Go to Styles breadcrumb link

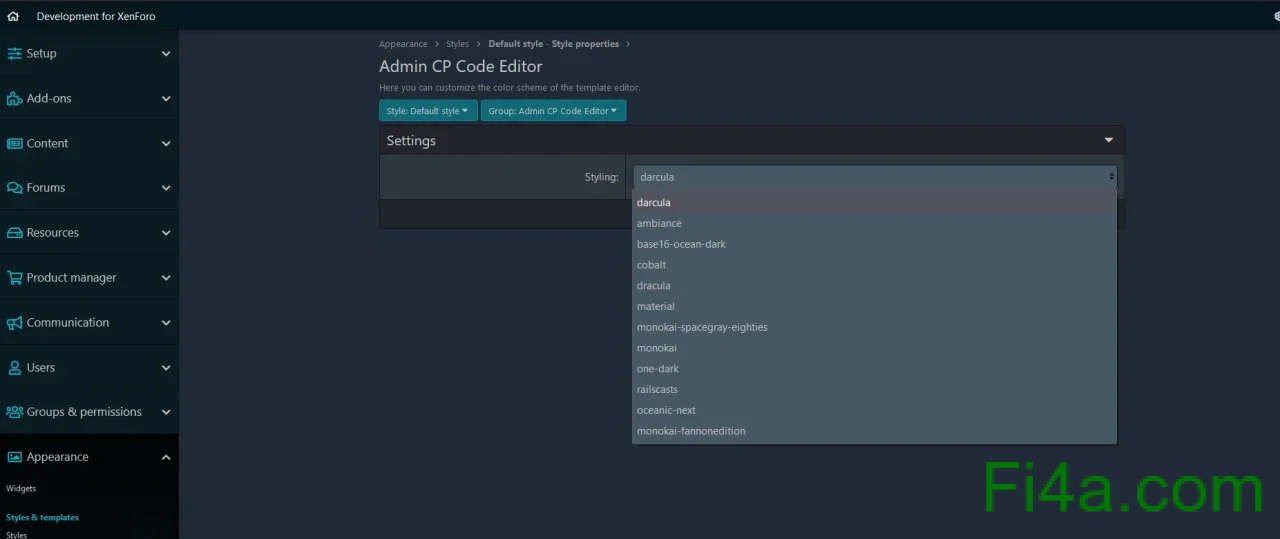(x=457, y=44)
